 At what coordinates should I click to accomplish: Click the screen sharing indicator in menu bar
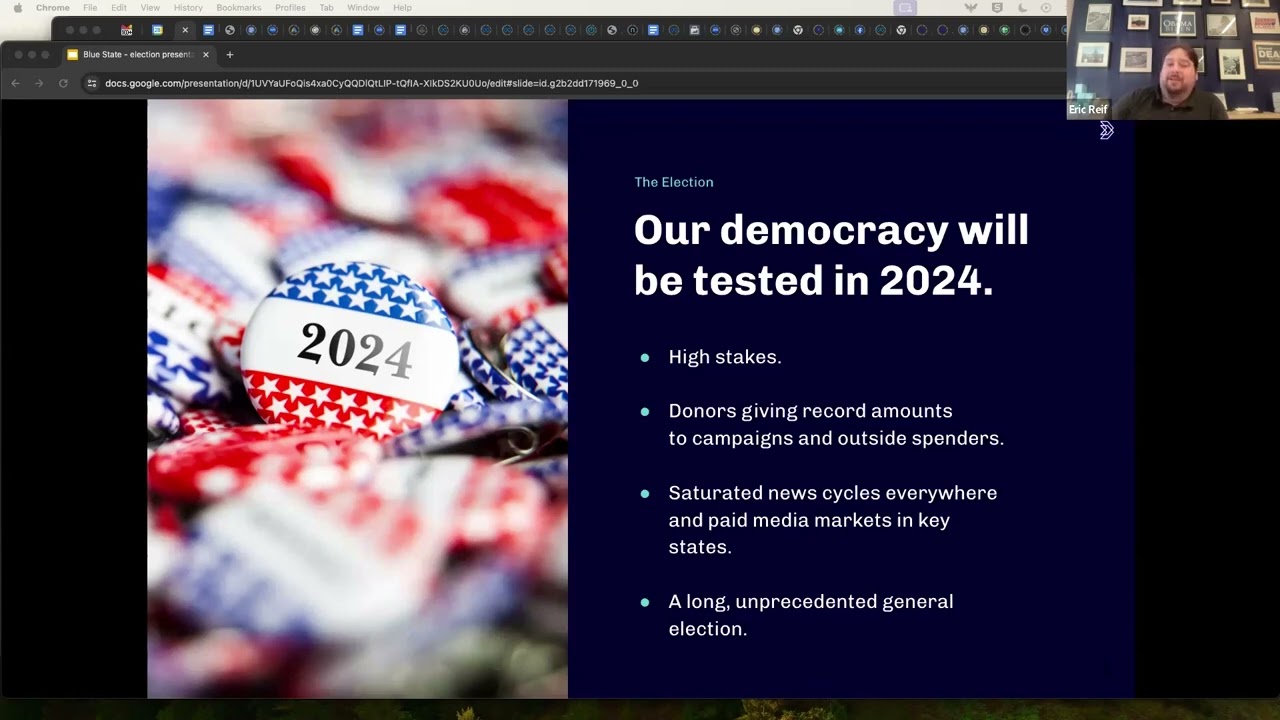pyautogui.click(x=905, y=8)
